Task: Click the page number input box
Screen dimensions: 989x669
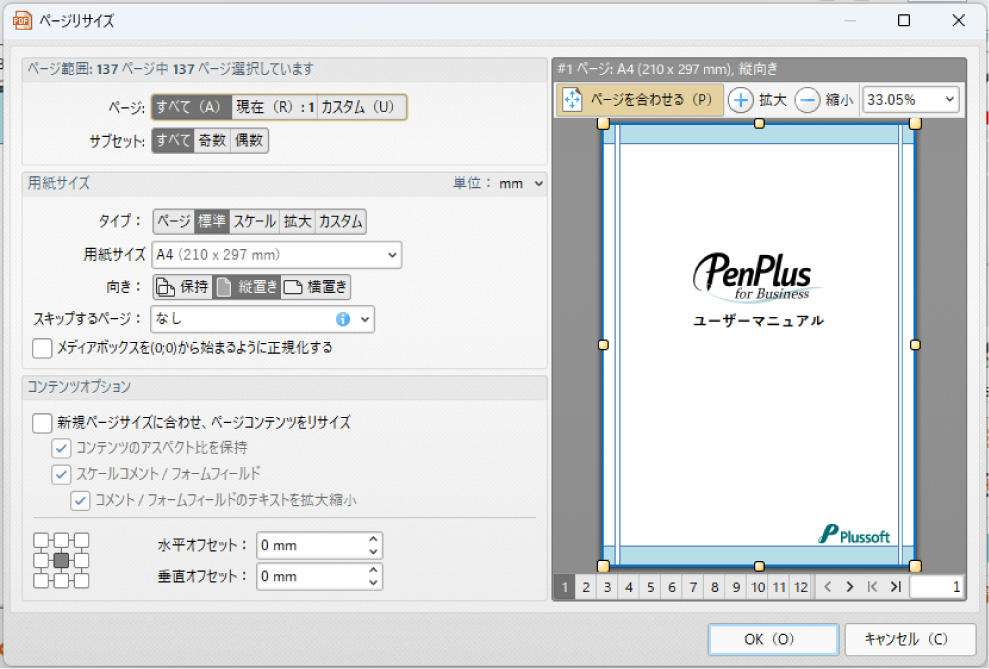Action: [x=937, y=587]
